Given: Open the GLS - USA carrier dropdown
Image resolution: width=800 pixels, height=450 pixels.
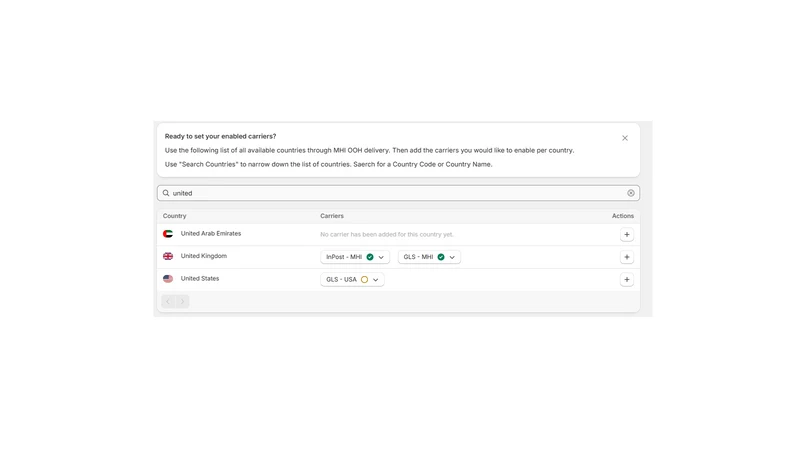Looking at the screenshot, I should (352, 279).
